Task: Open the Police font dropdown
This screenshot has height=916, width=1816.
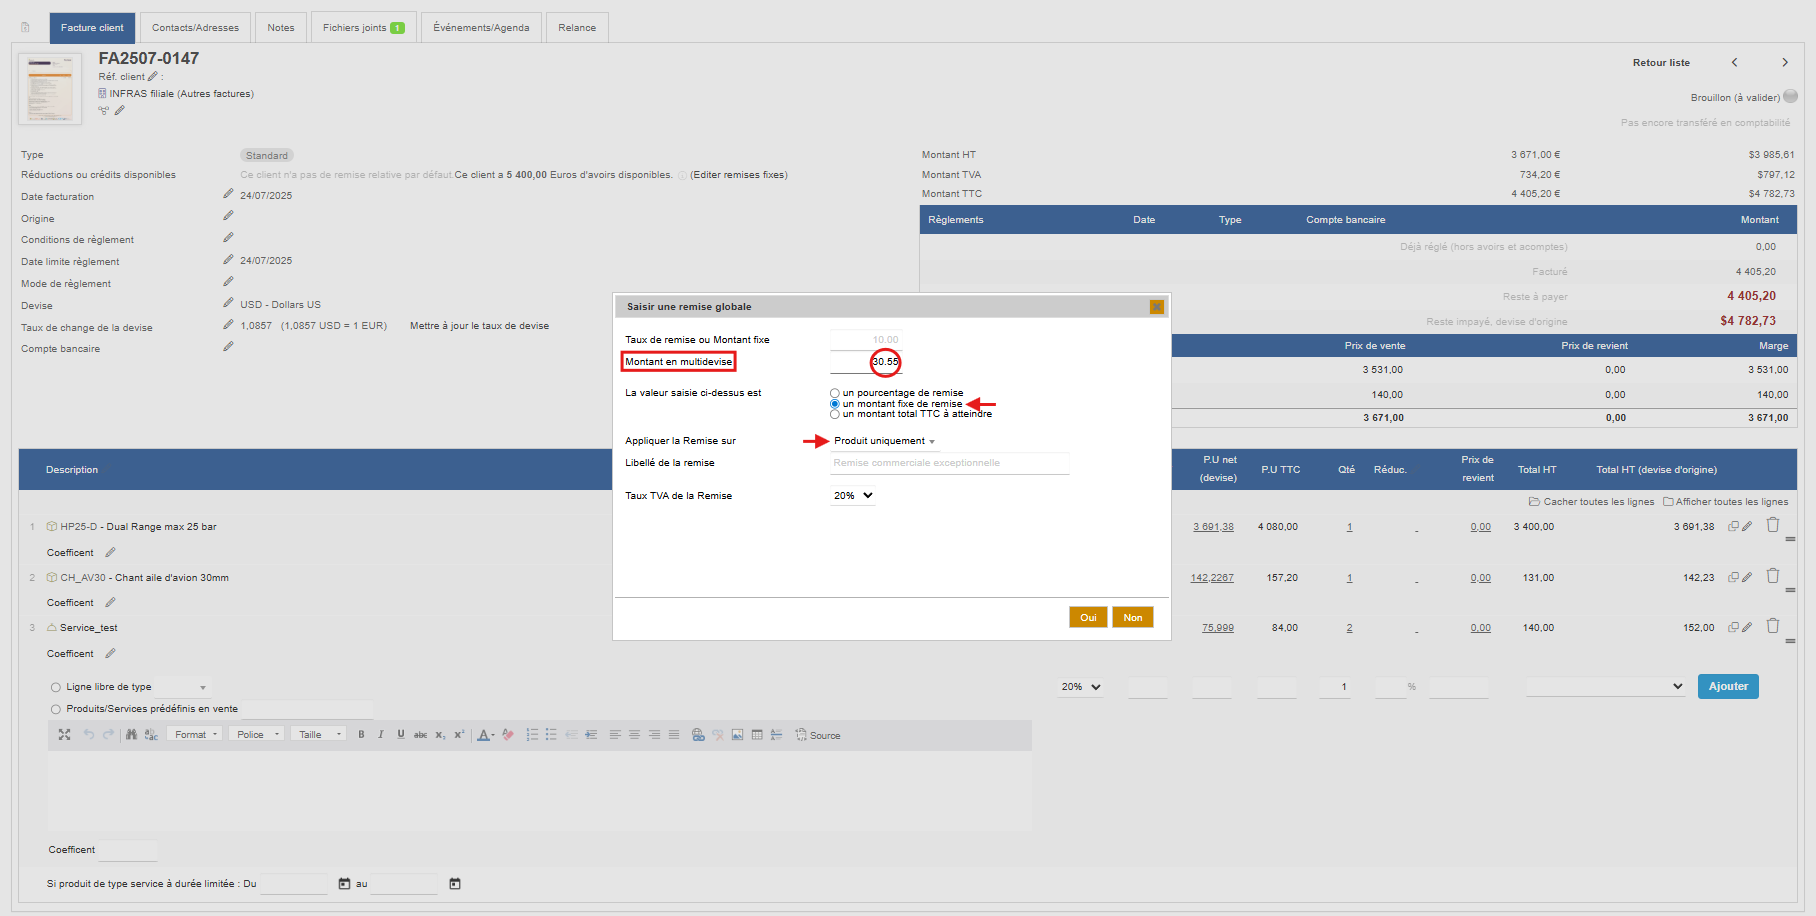Action: point(257,735)
